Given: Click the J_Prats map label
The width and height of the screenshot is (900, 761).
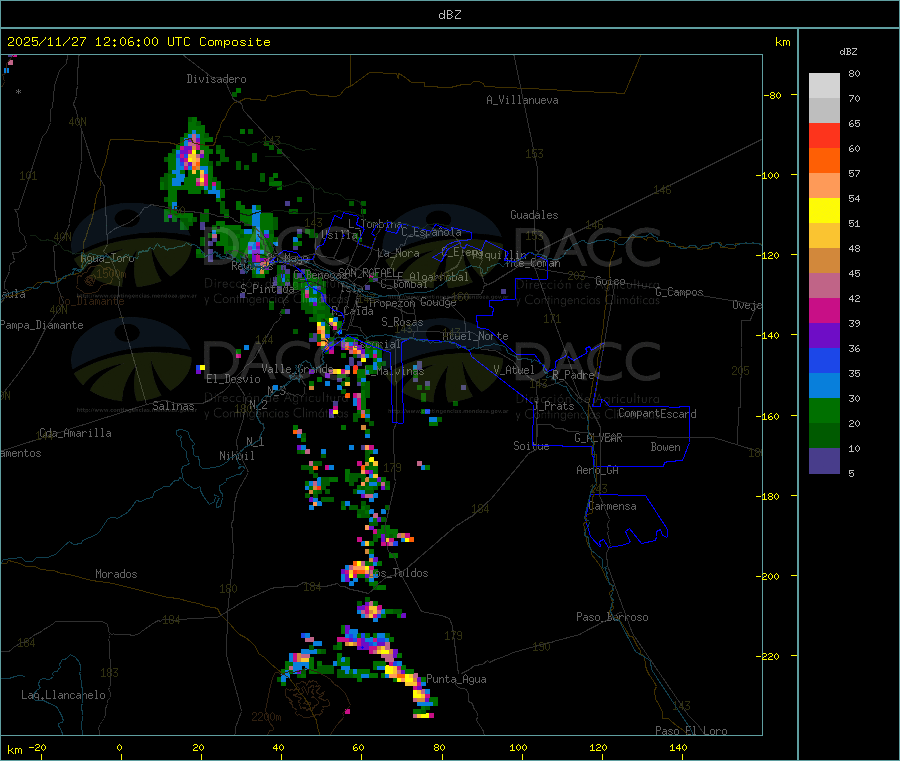Looking at the screenshot, I should pyautogui.click(x=553, y=406).
